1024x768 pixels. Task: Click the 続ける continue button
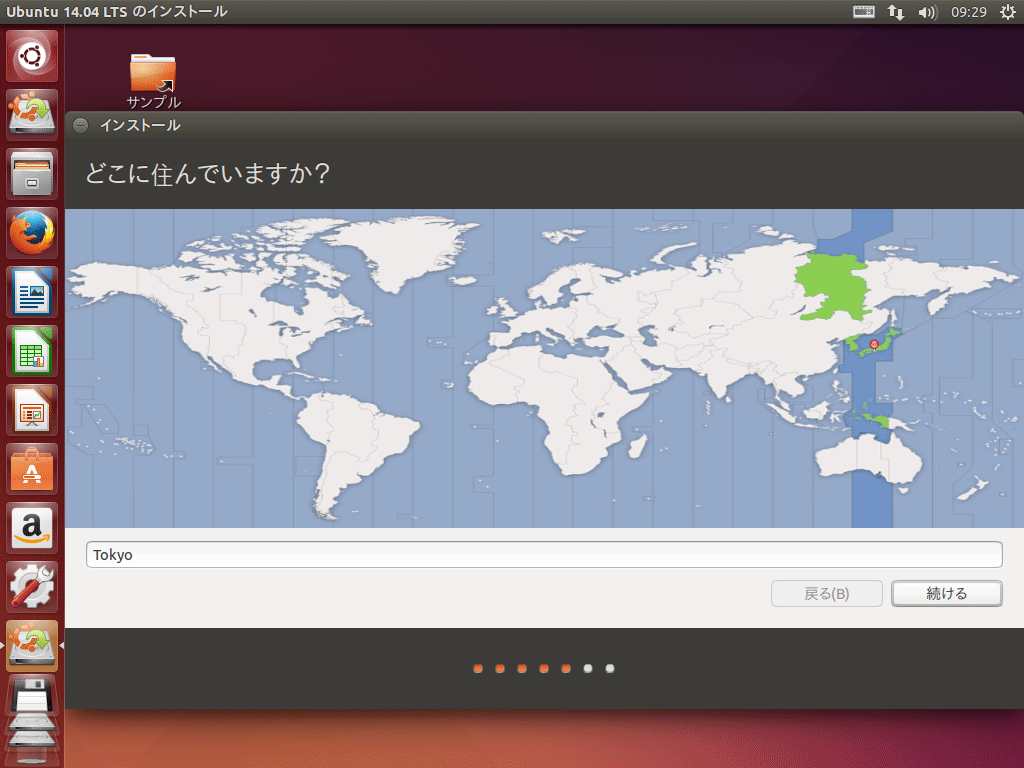[946, 594]
